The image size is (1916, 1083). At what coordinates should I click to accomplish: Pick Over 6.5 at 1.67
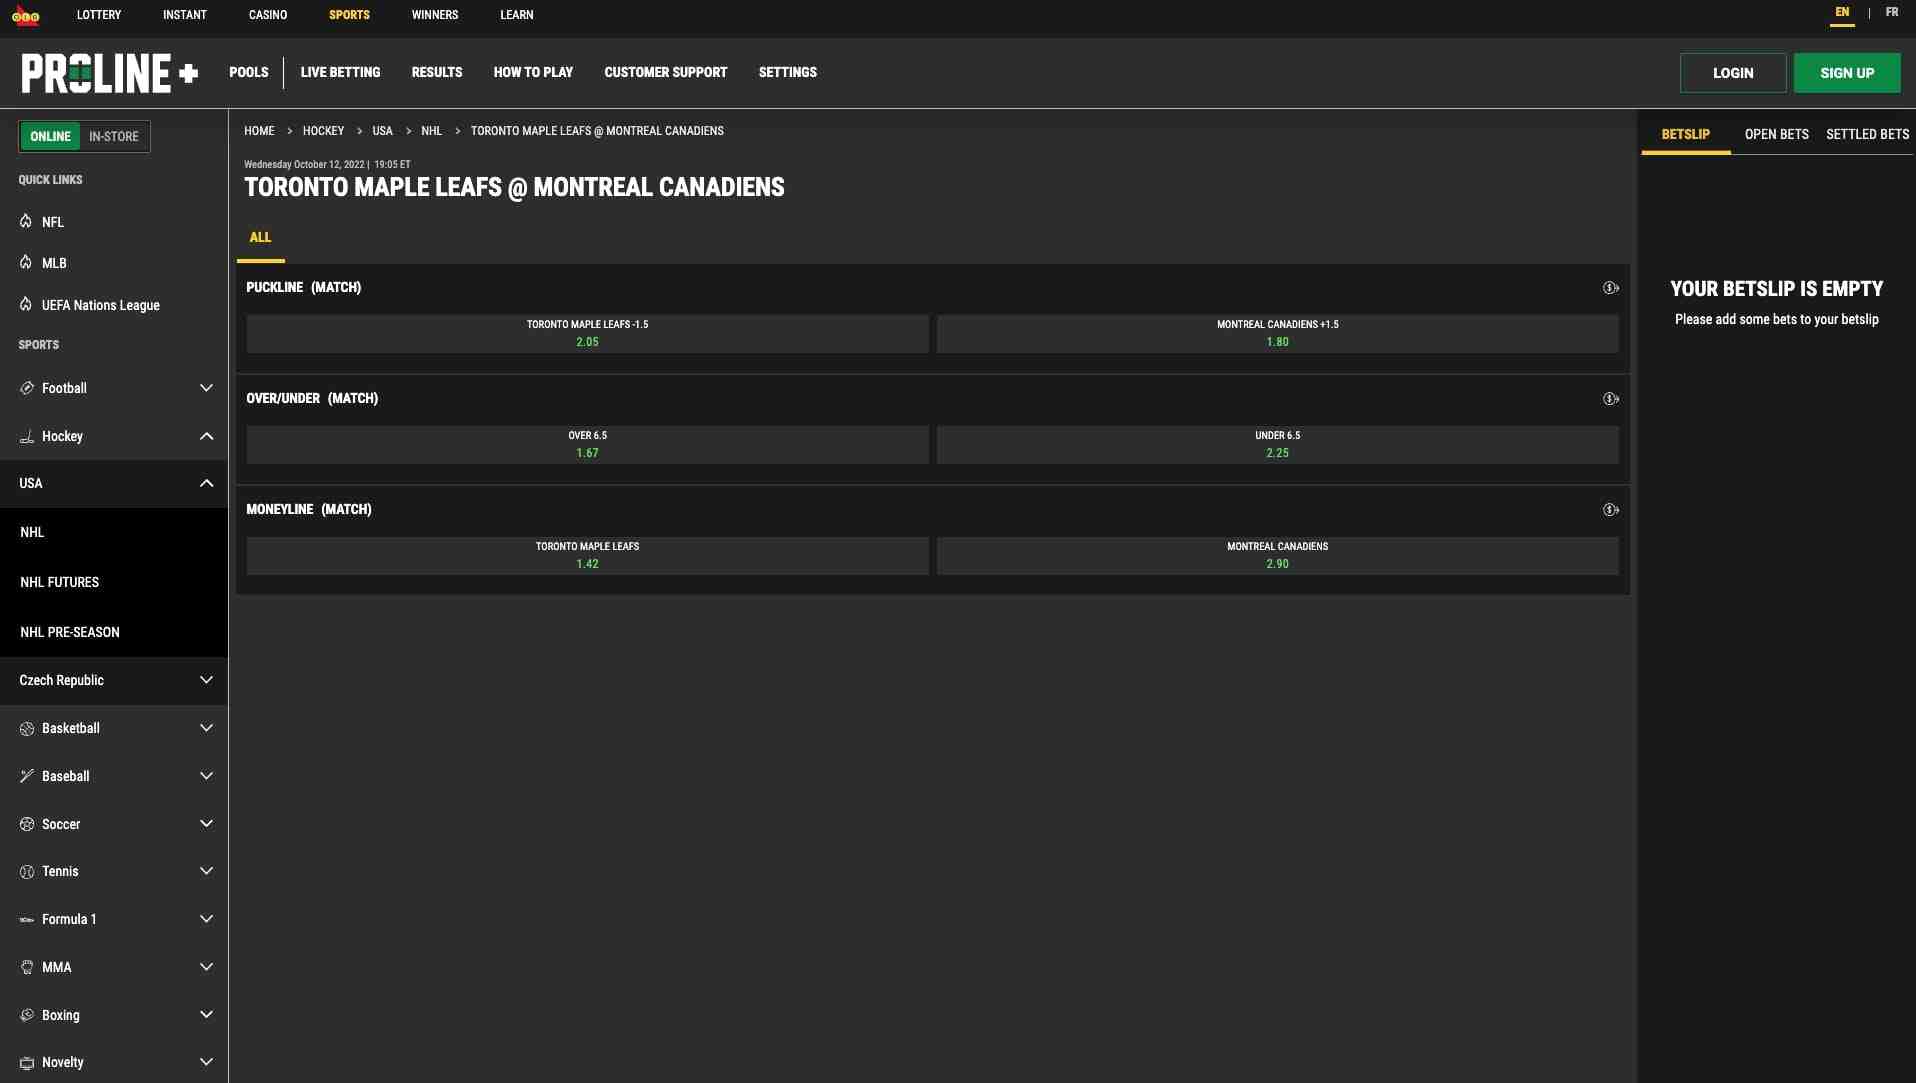click(587, 445)
